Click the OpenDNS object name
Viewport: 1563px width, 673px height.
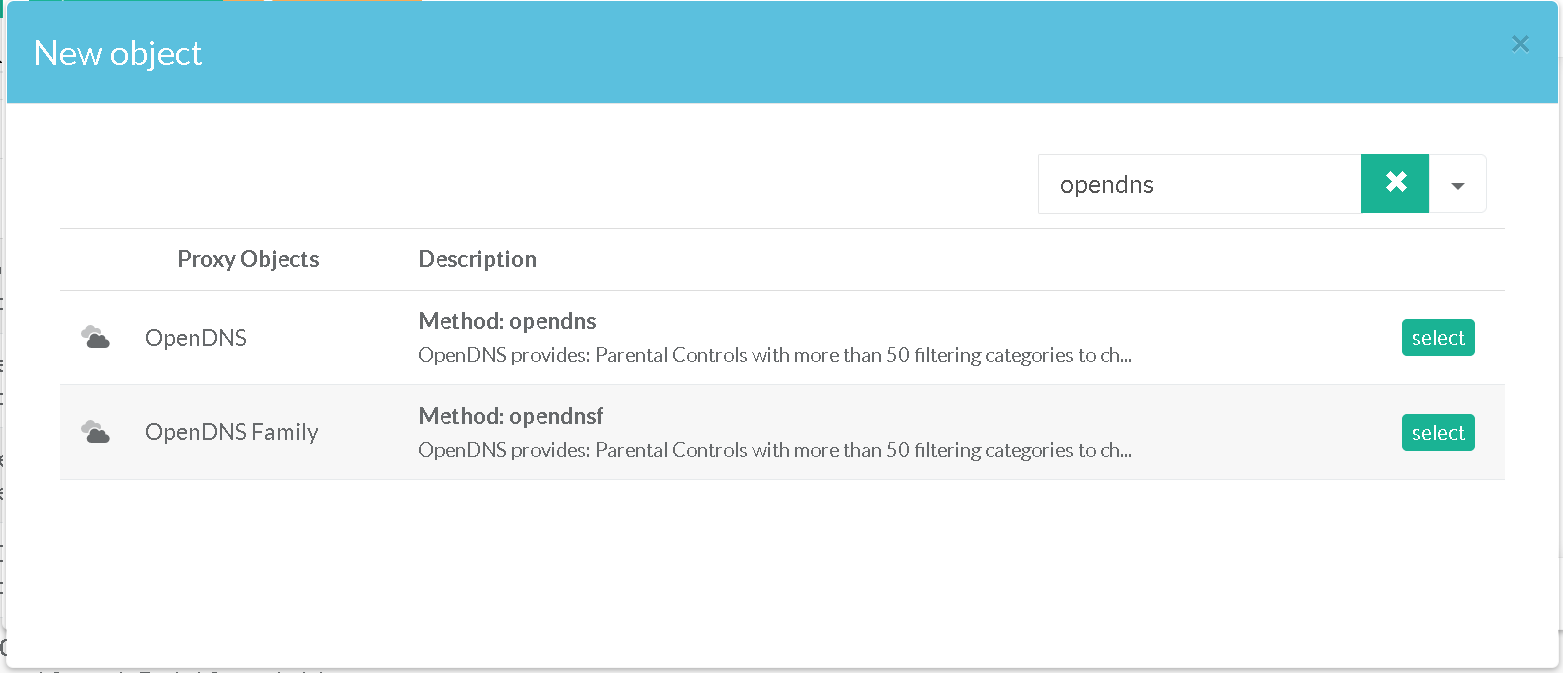click(195, 338)
